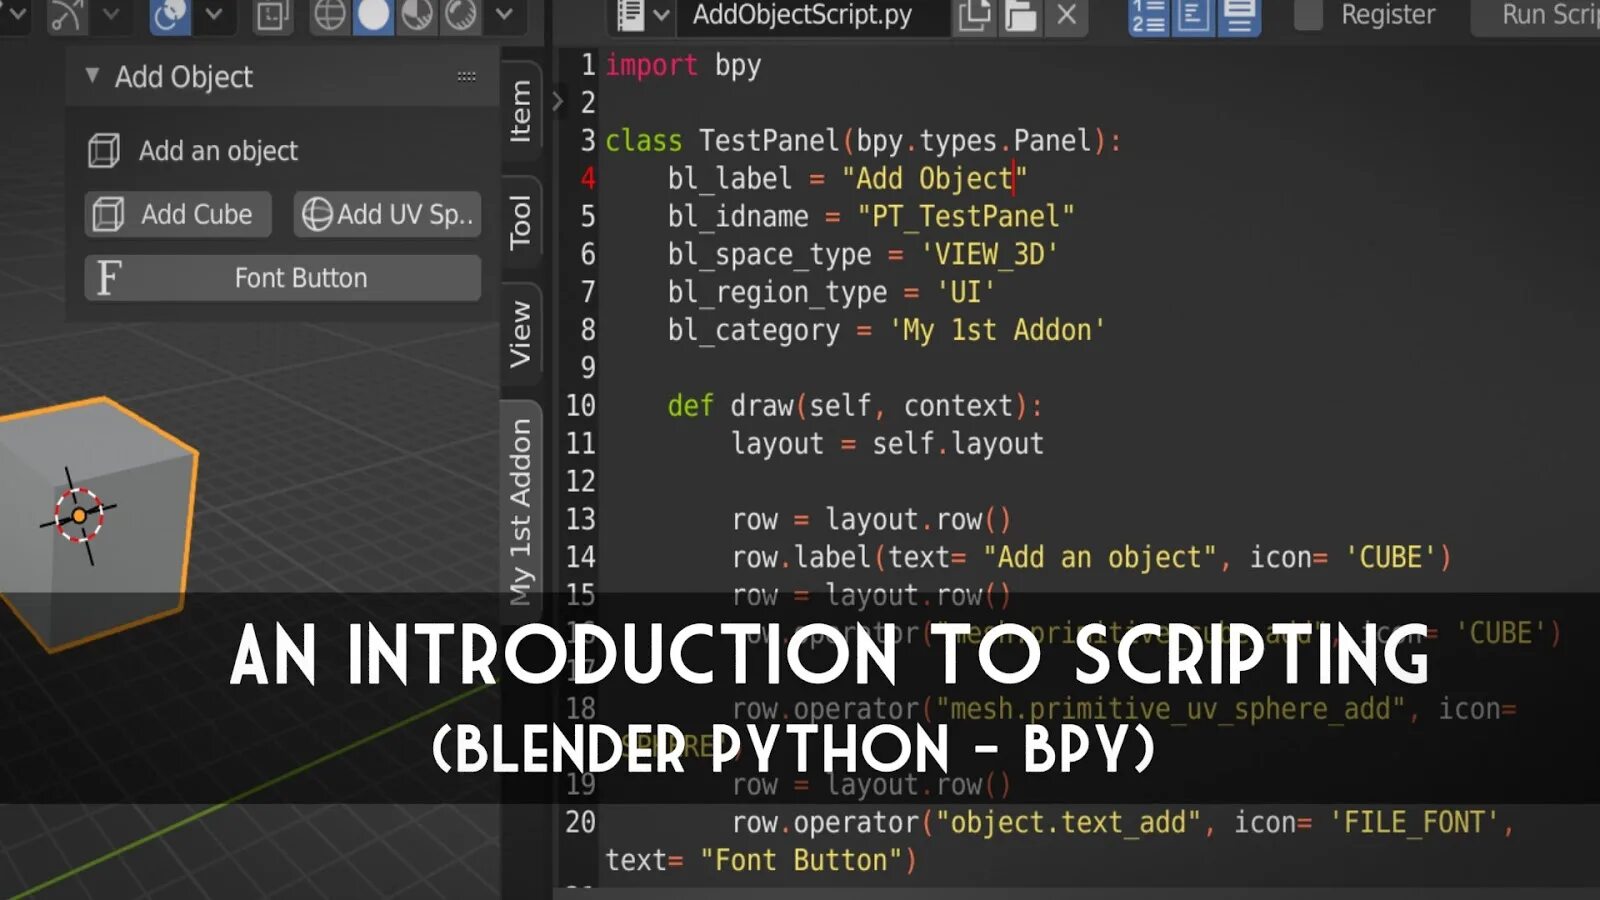Viewport: 1600px width, 900px height.
Task: Click the text= "Font Button" wrapped line
Action: (761, 861)
